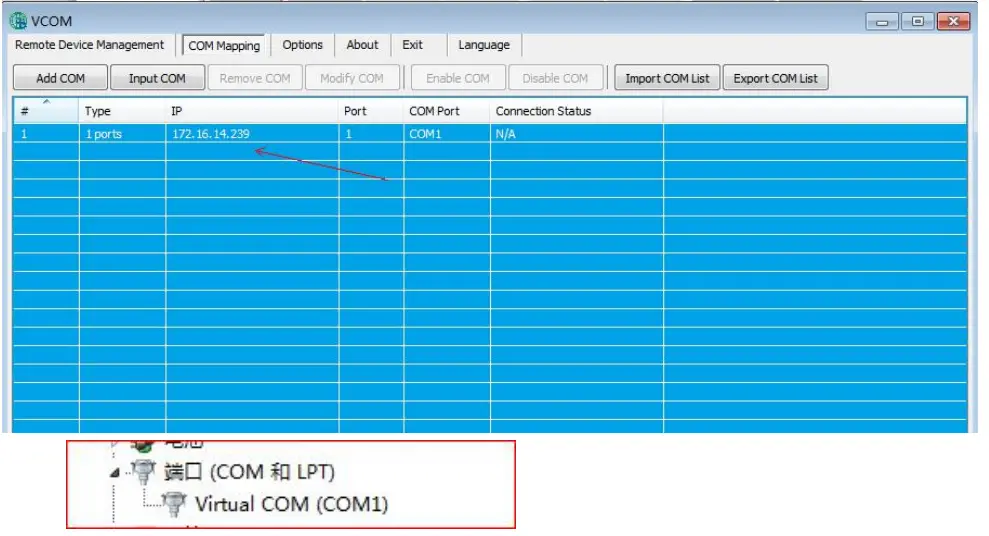Maximize the VCOM window
This screenshot has width=989, height=536.
(918, 21)
